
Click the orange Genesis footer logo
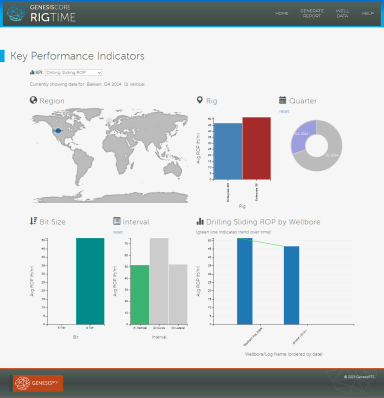click(x=38, y=383)
